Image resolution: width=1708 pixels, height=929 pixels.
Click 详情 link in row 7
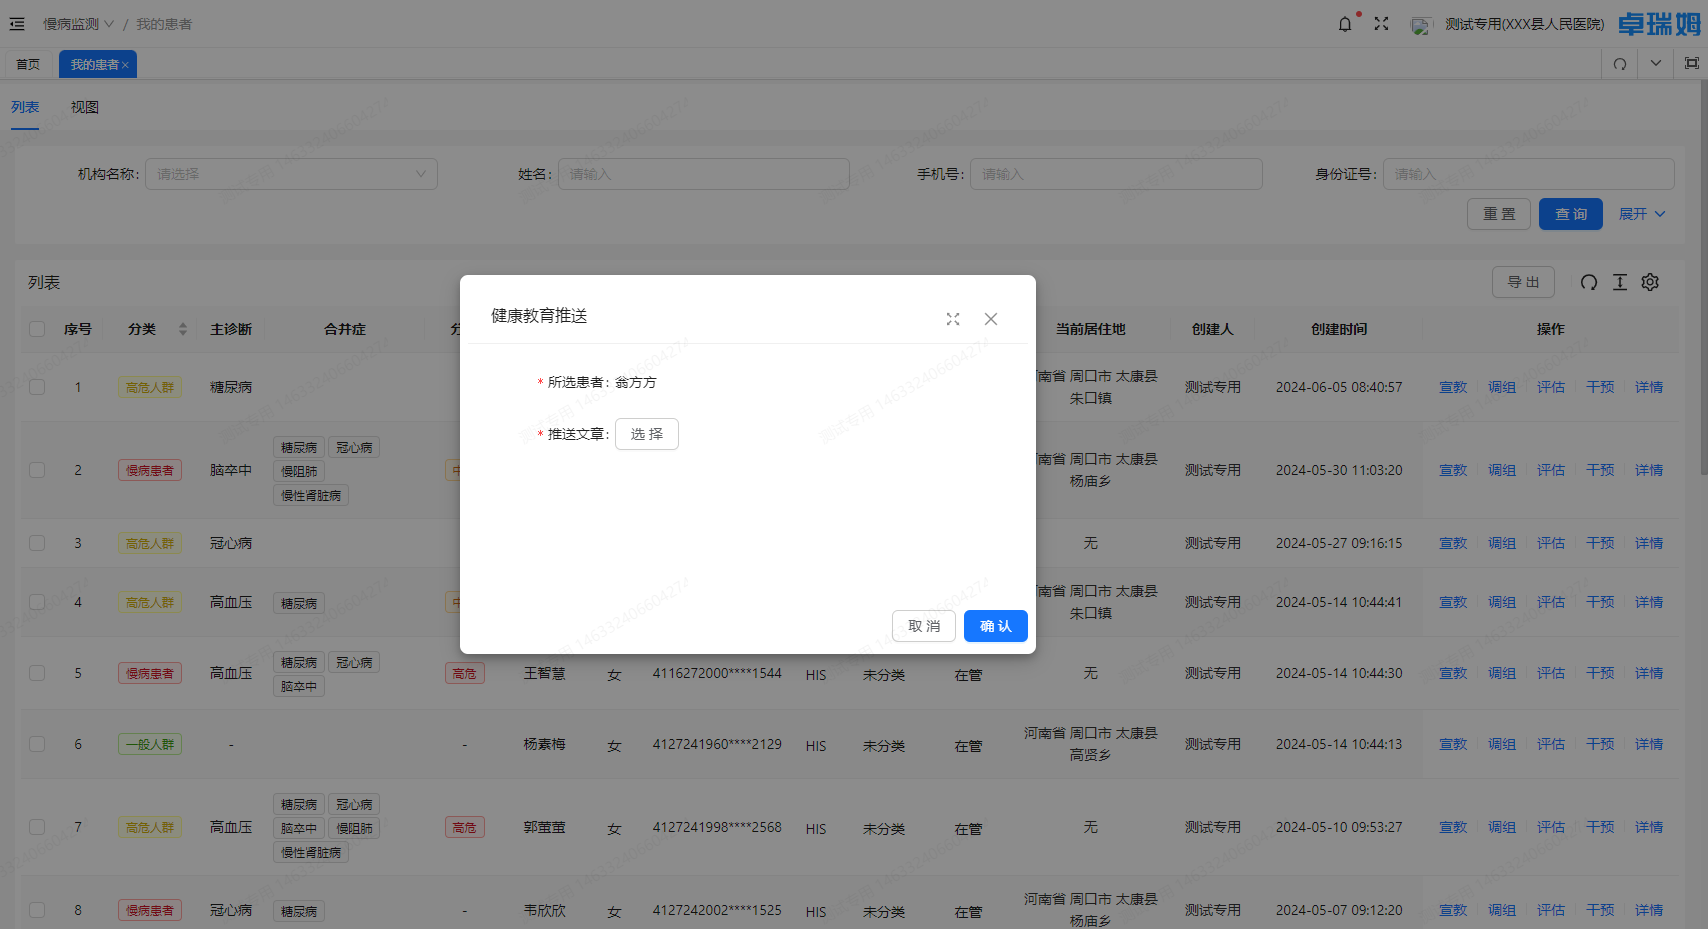pos(1649,827)
